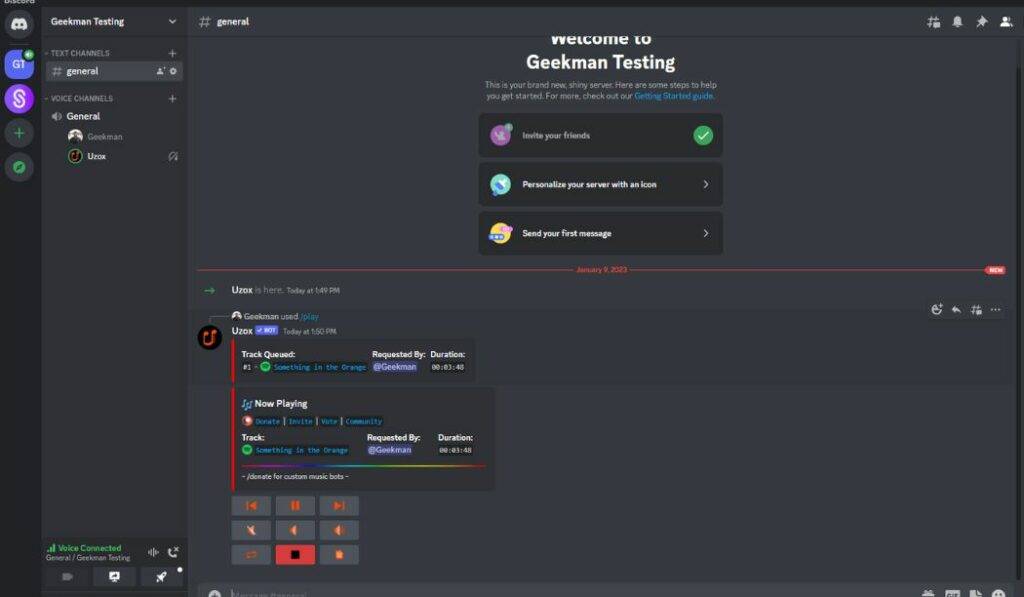Toggle the loop button in Uzox controls
Screen dimensions: 1024x597
[251, 555]
